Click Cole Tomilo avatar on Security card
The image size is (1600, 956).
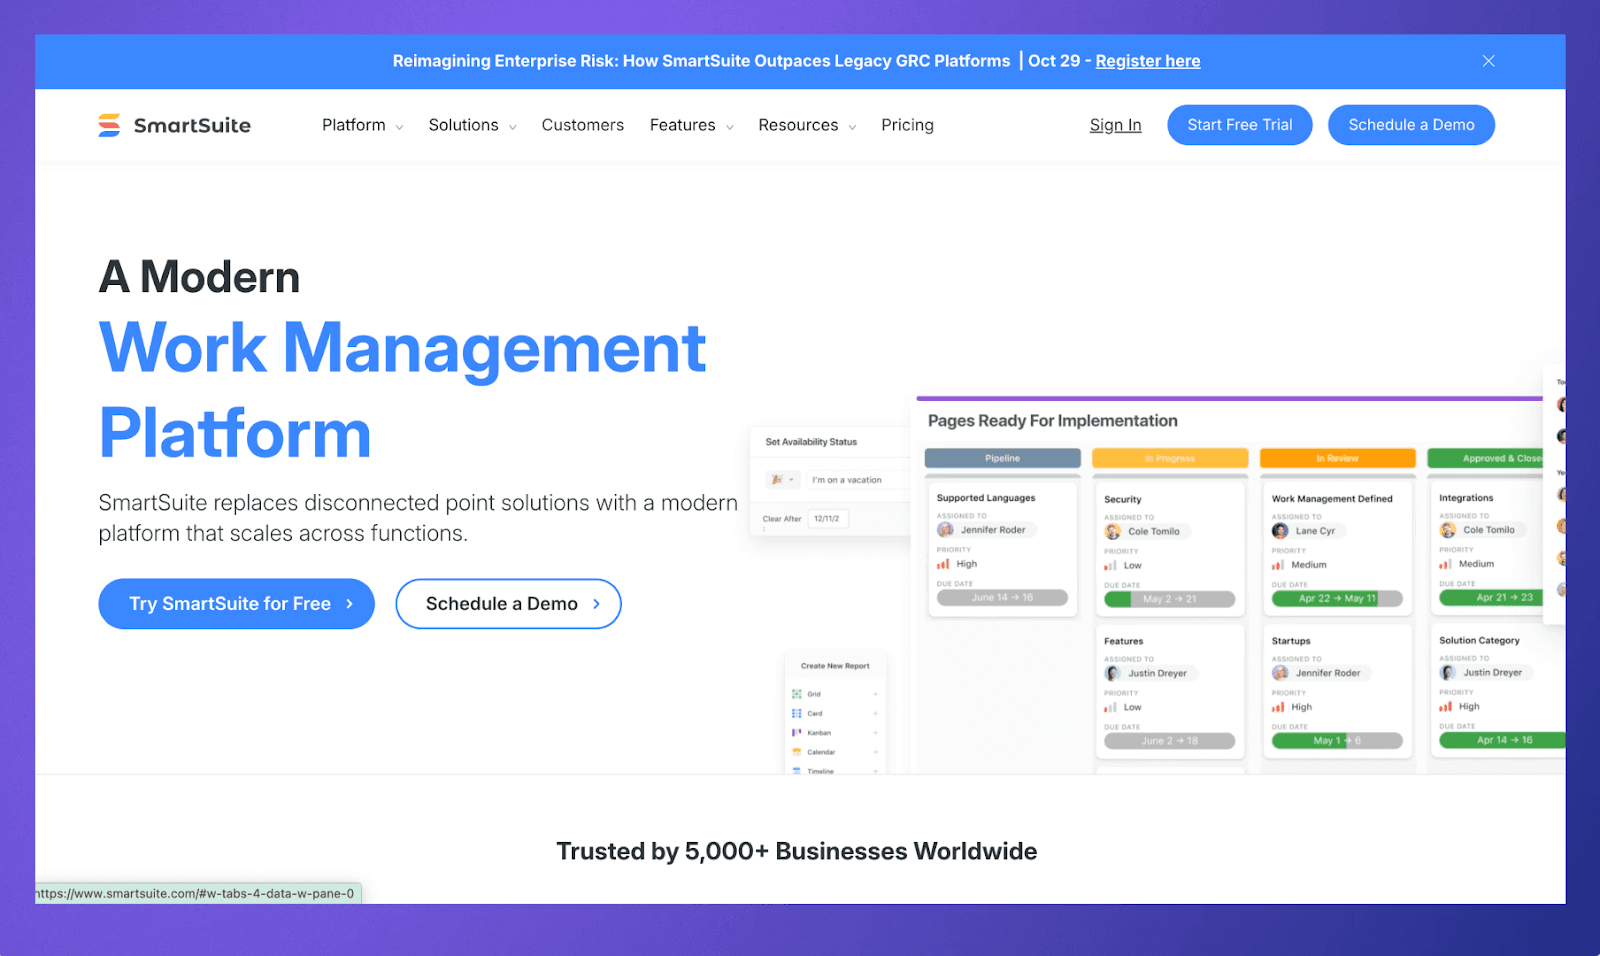1112,531
